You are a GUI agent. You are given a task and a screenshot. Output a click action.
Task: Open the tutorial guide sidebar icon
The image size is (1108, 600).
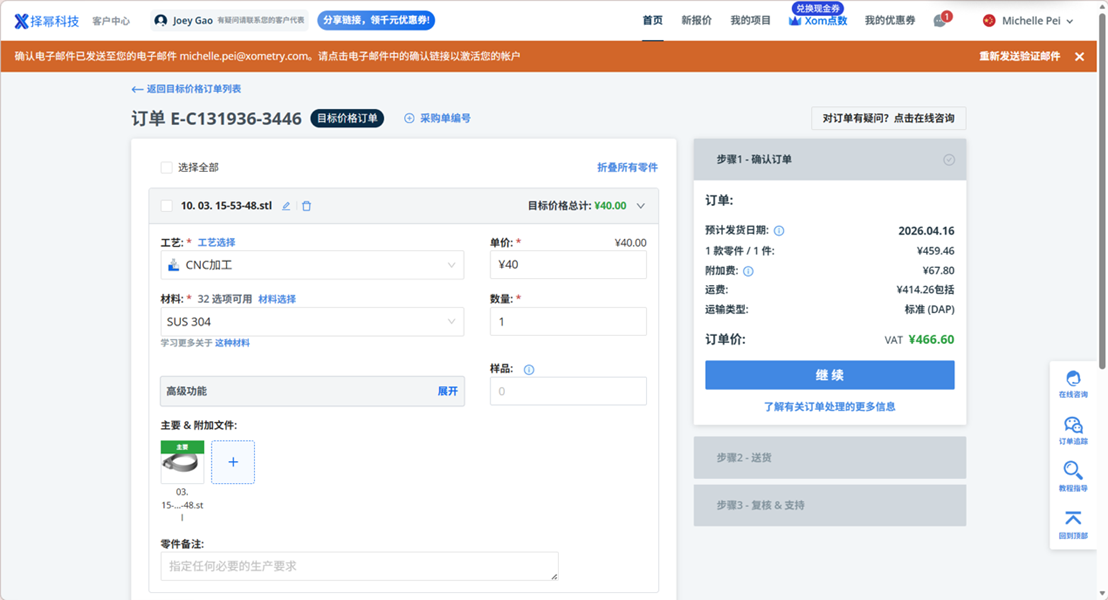tap(1073, 476)
